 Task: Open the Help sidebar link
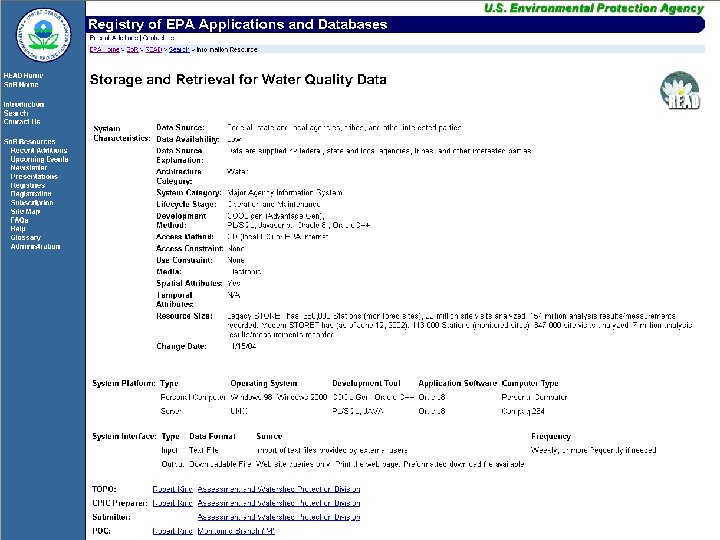point(18,229)
